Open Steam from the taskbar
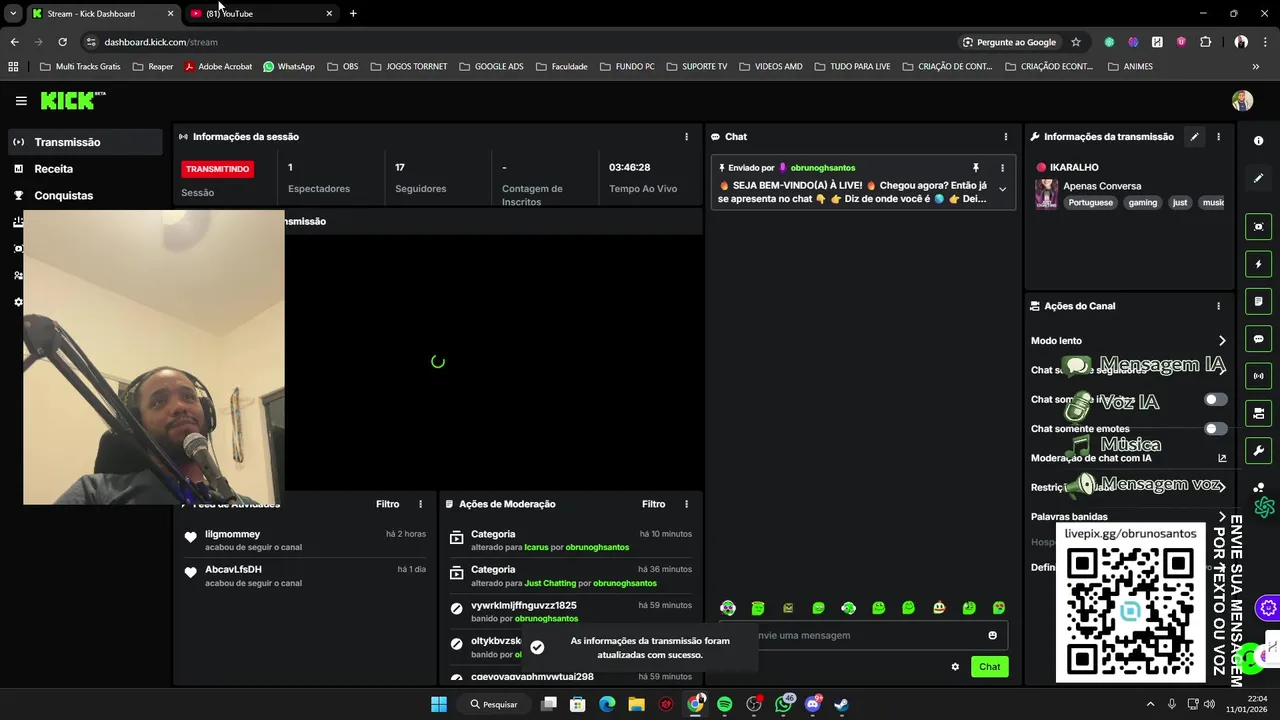Image resolution: width=1280 pixels, height=720 pixels. [842, 704]
